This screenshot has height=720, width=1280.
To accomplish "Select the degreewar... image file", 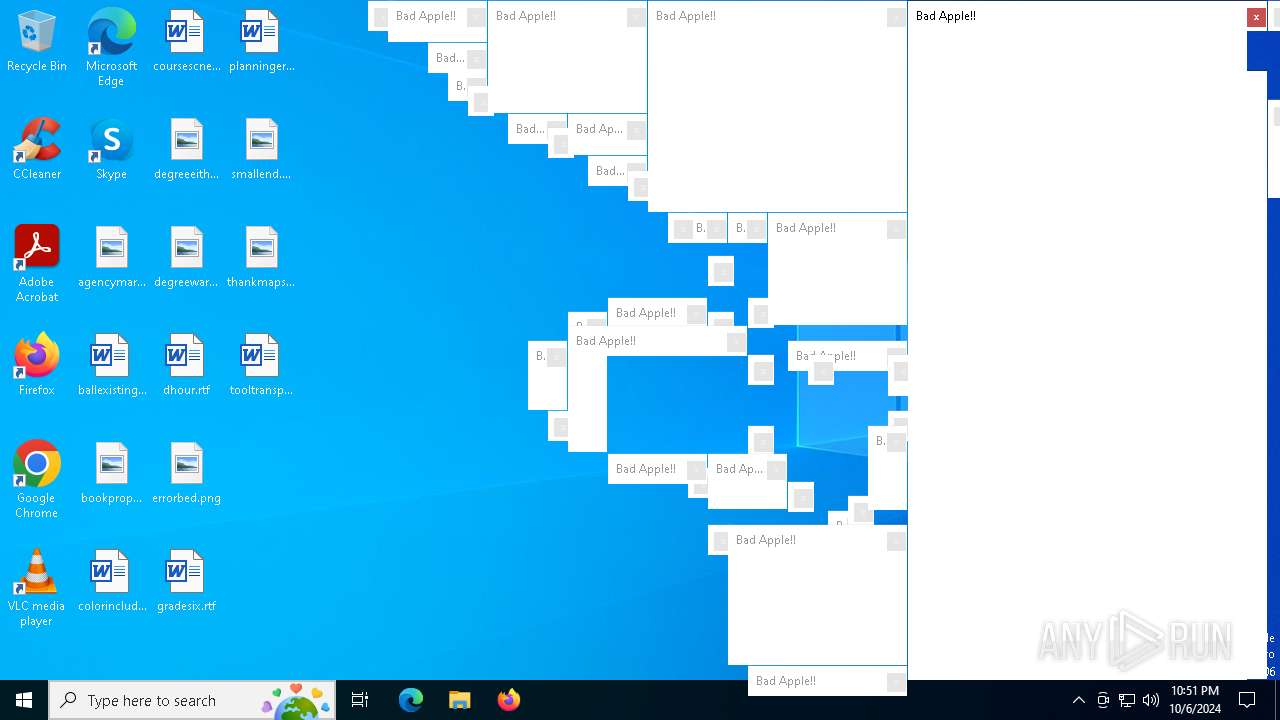I will point(186,258).
